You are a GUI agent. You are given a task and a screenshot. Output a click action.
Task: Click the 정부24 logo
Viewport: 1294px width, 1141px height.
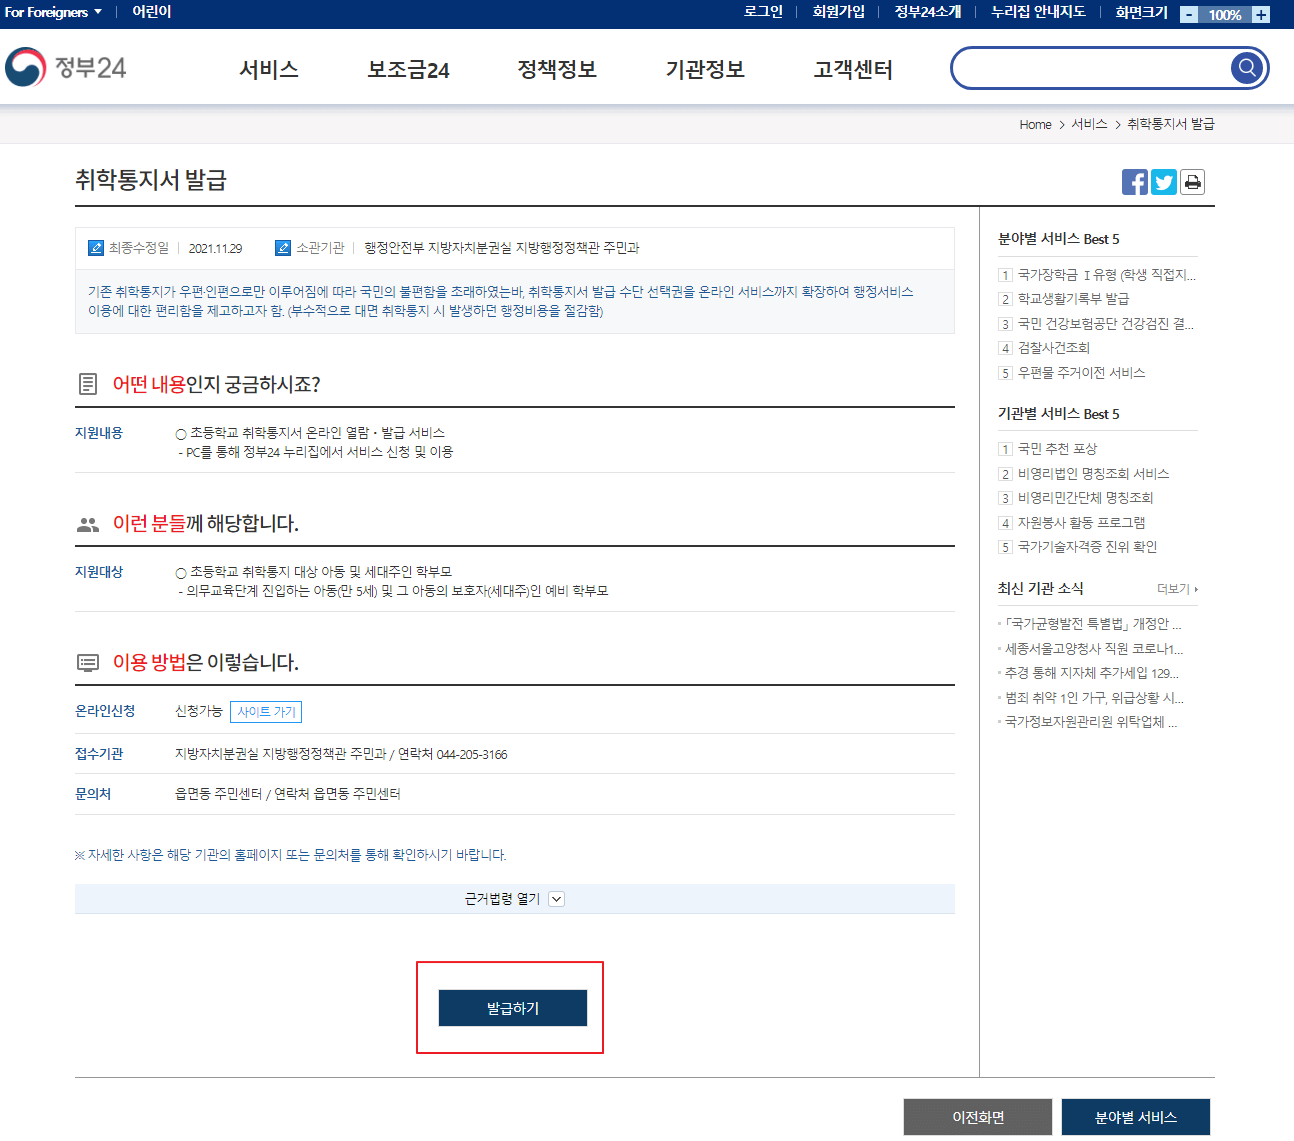(x=66, y=68)
